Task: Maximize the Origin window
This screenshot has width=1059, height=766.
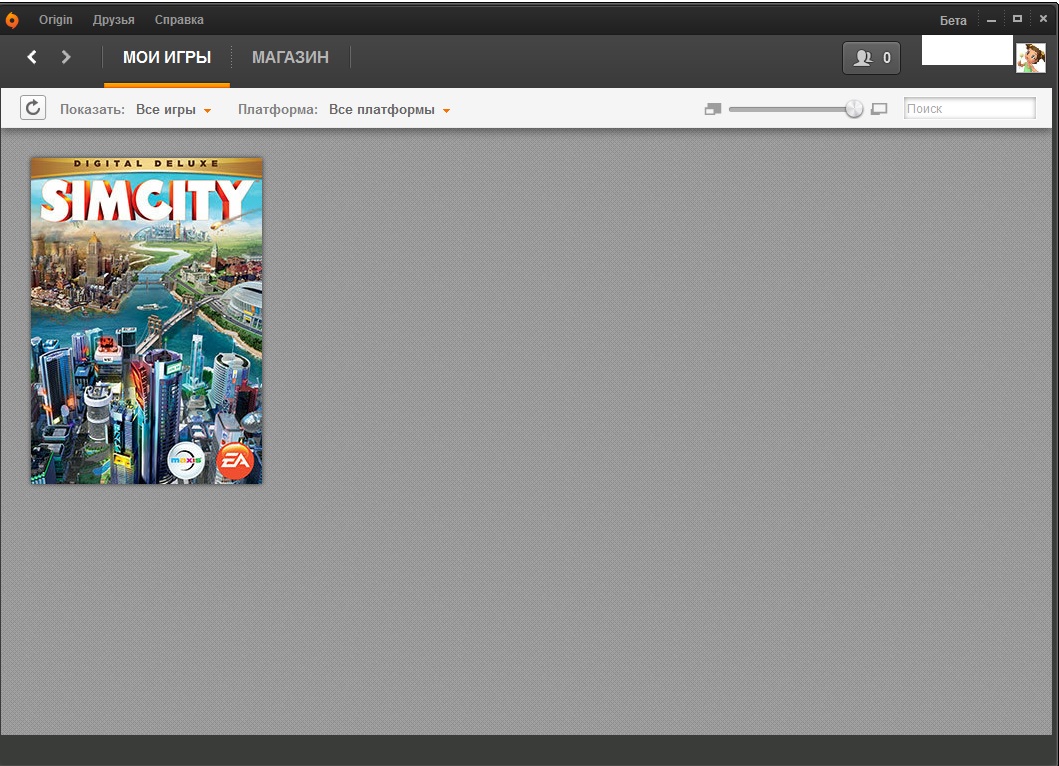Action: (x=1017, y=19)
